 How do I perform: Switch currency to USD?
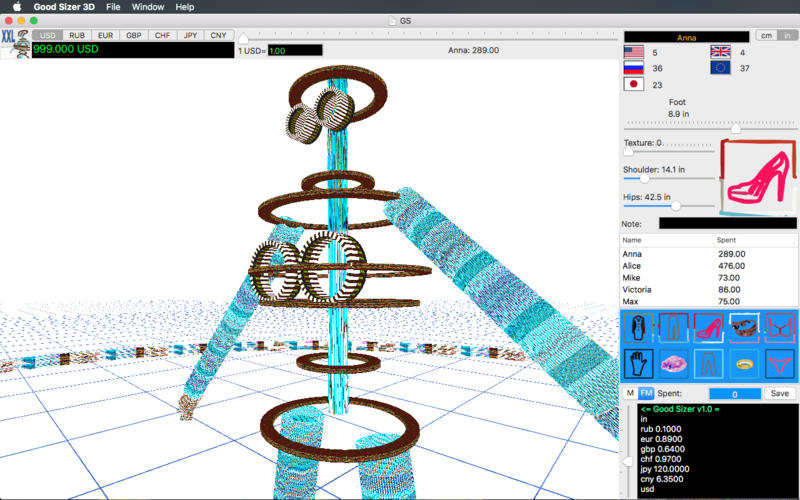[x=47, y=35]
